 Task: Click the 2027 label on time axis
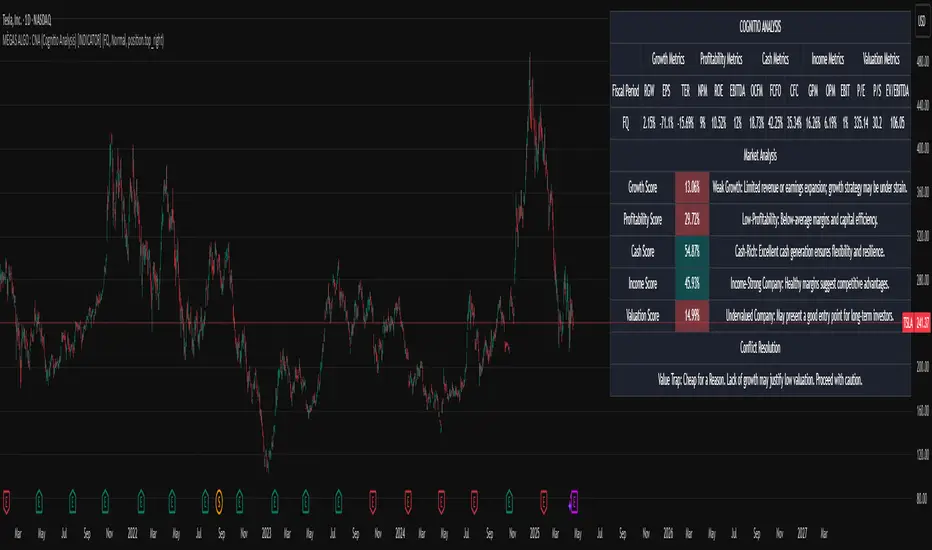[802, 533]
